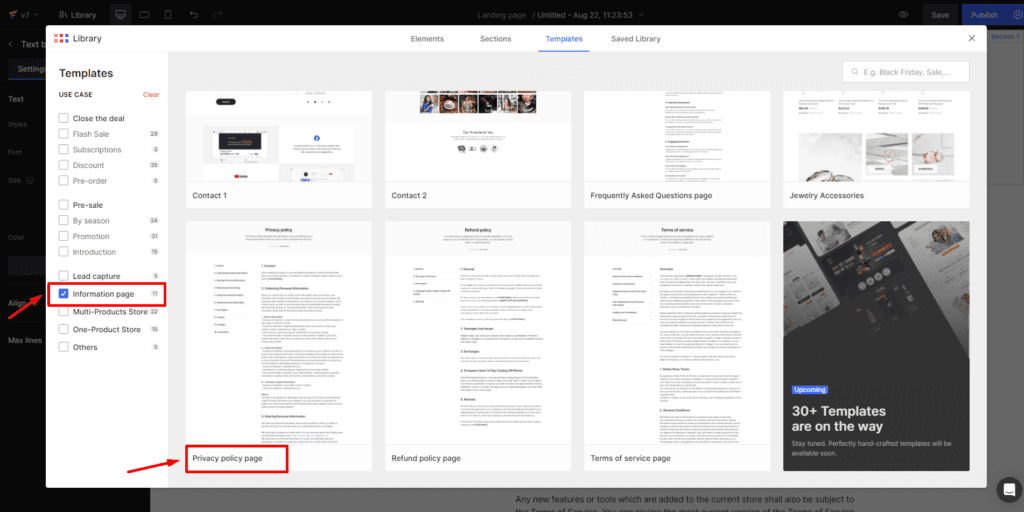Image resolution: width=1024 pixels, height=512 pixels.
Task: Click the Landing page breadcrumb text
Action: [x=501, y=14]
